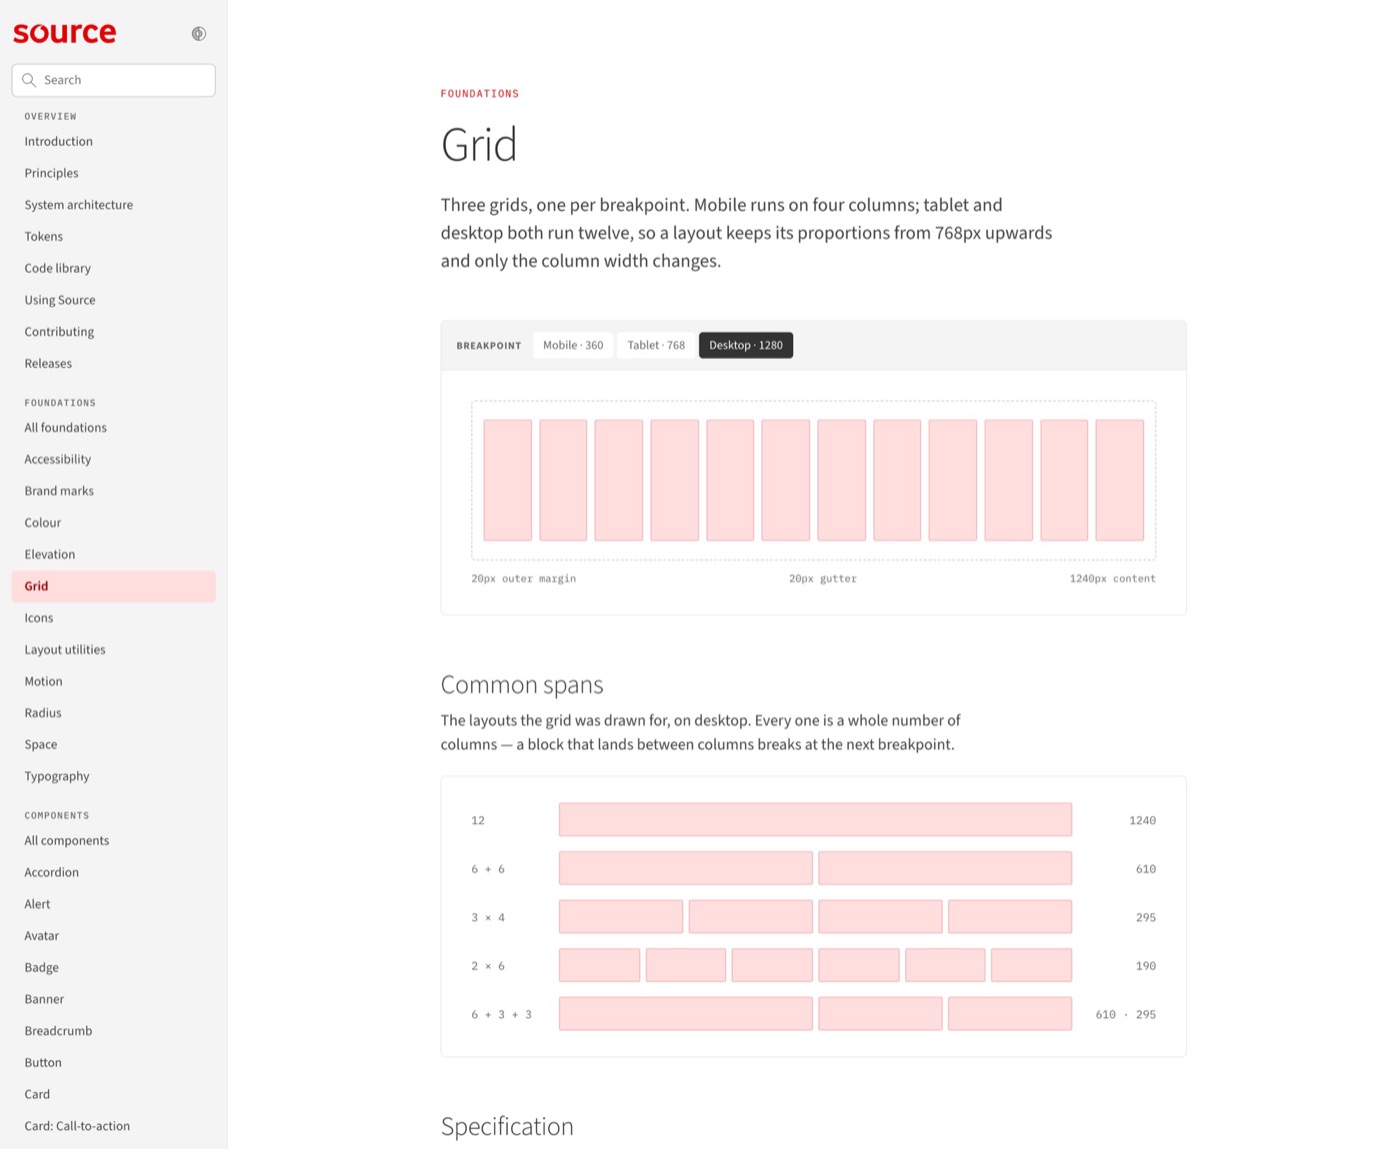The height and width of the screenshot is (1149, 1400).
Task: Open Breadcrumb in the sidebar
Action: point(114,1031)
